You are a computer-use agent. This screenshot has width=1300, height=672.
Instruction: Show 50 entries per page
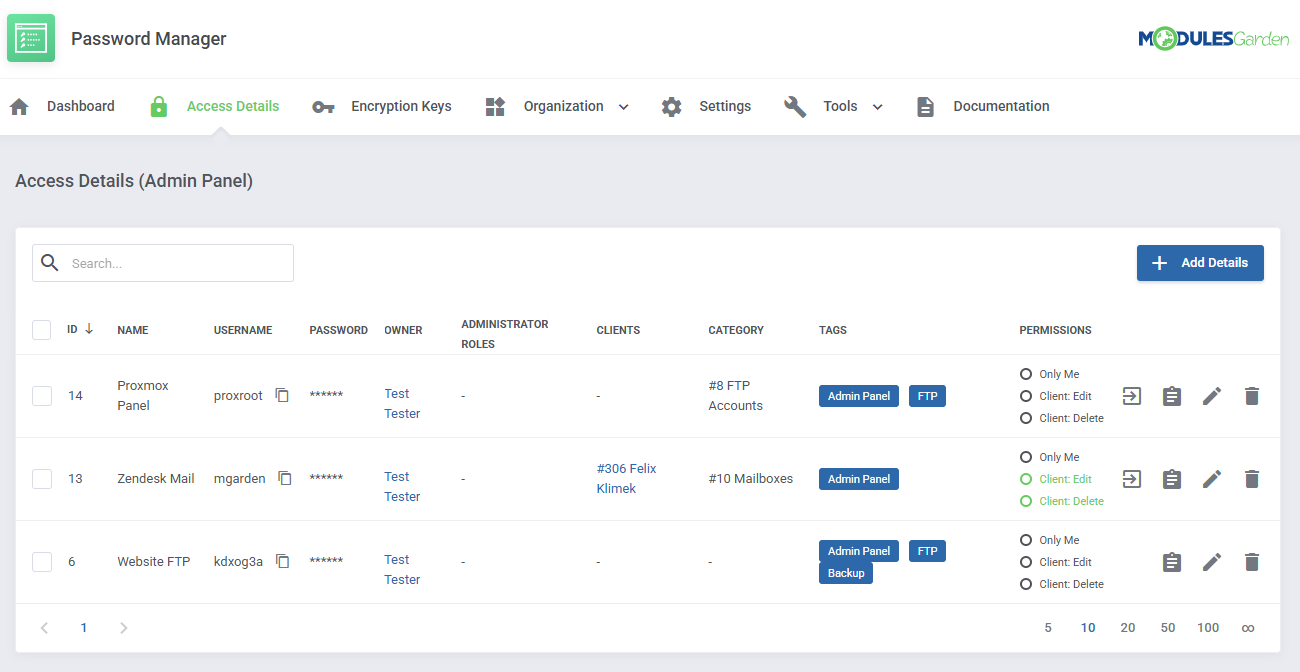pyautogui.click(x=1168, y=628)
